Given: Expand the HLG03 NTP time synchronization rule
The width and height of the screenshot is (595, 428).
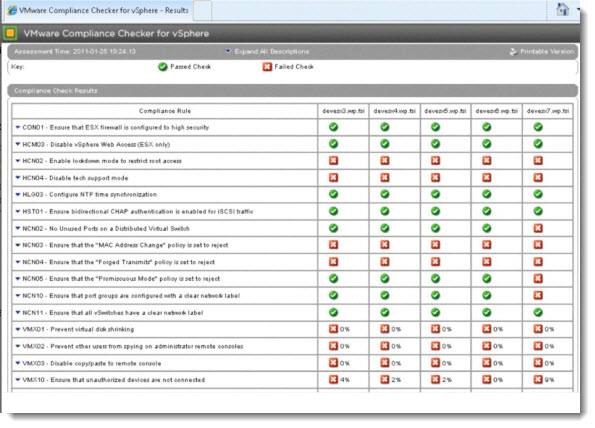Looking at the screenshot, I should (18, 194).
